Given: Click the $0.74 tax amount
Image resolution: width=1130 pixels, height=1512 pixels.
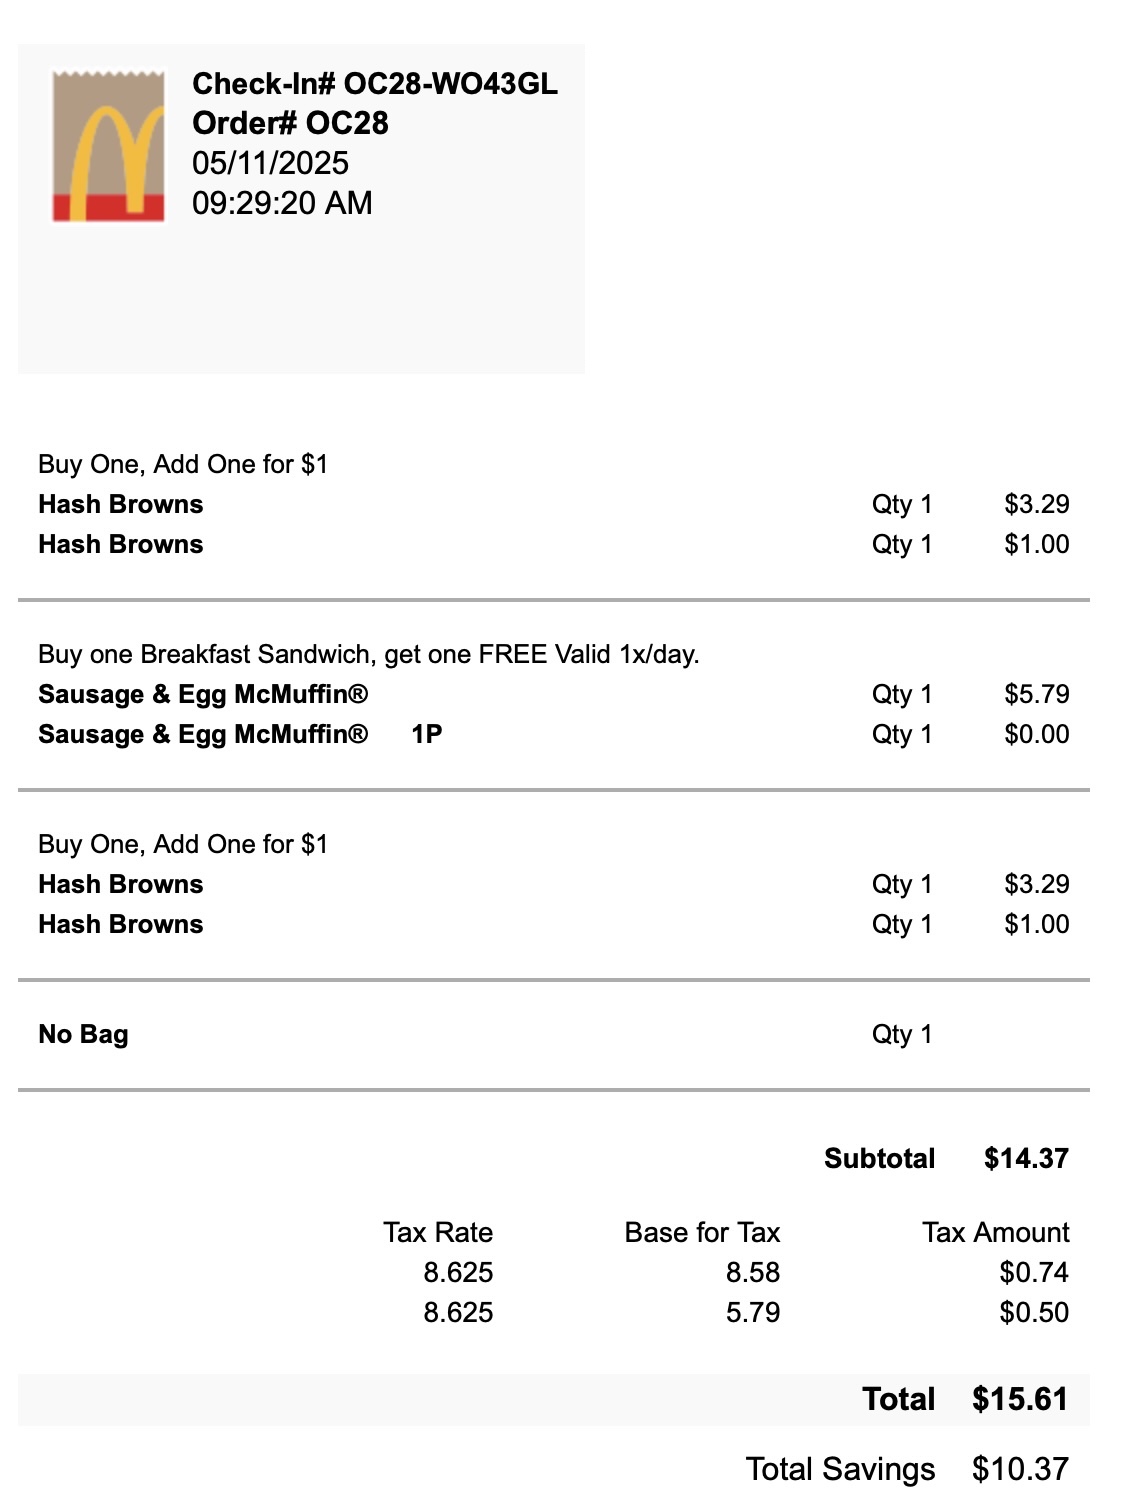Looking at the screenshot, I should (1034, 1272).
